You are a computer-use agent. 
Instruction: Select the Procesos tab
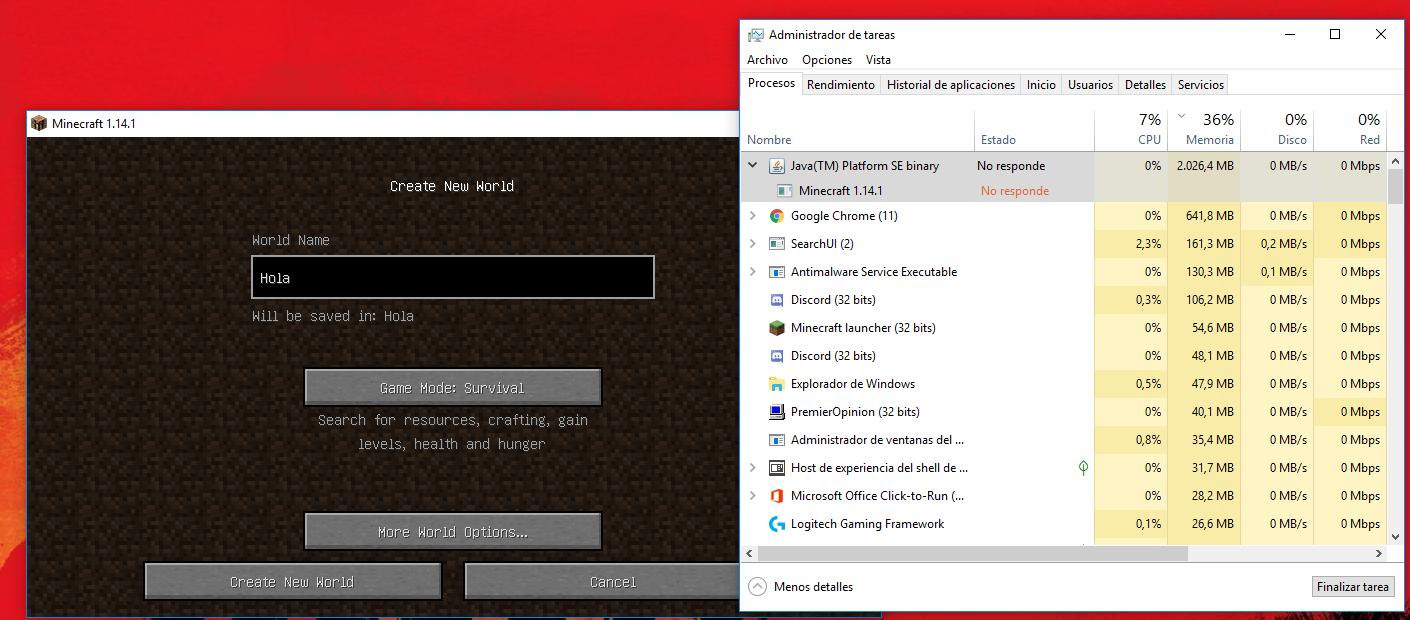pyautogui.click(x=772, y=84)
